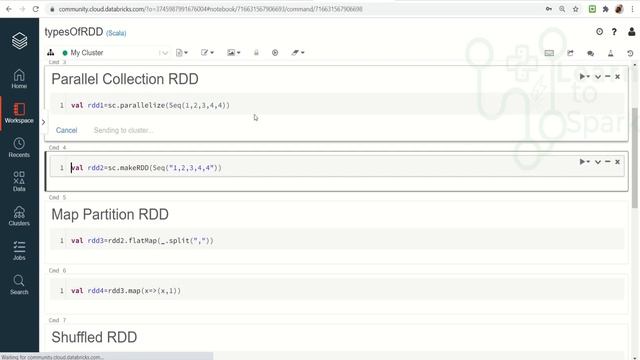Click into the rdd2 makeRDD code line
Image resolution: width=640 pixels, height=360 pixels.
[x=146, y=168]
